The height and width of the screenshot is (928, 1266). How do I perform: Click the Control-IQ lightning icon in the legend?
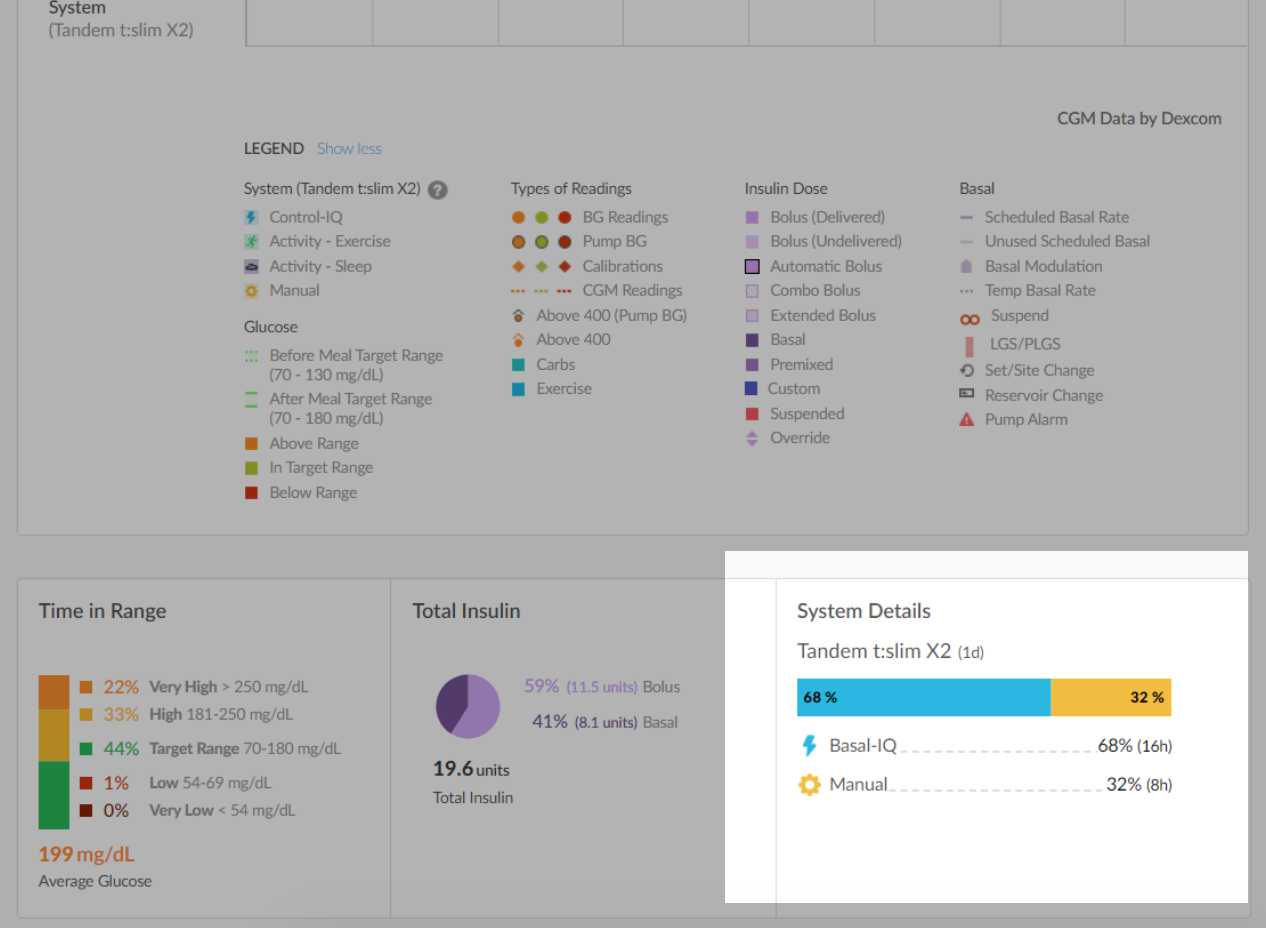tap(251, 217)
